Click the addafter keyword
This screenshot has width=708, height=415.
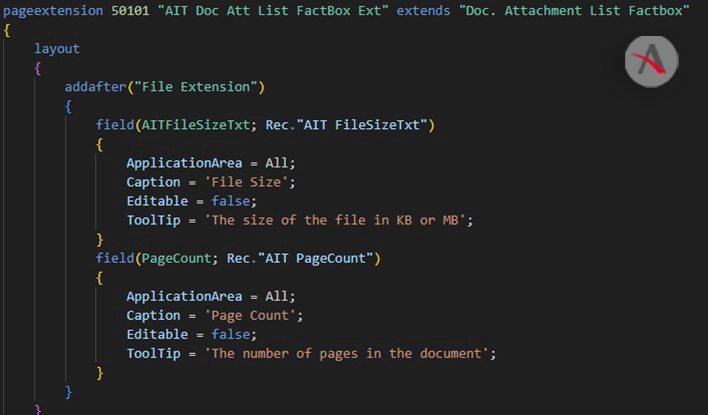click(100, 87)
